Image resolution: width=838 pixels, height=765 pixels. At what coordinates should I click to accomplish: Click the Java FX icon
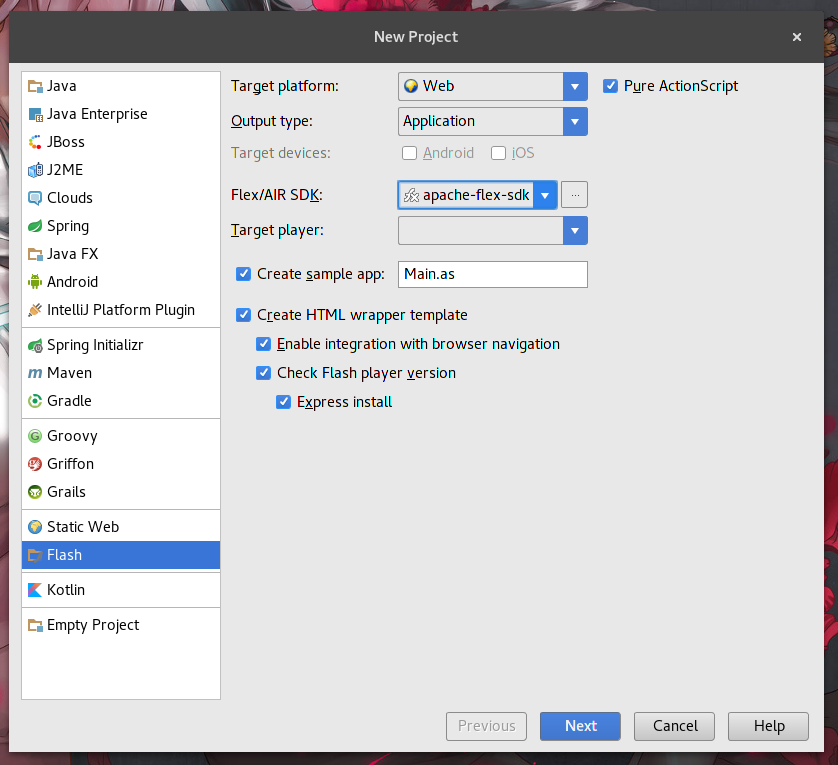pyautogui.click(x=35, y=254)
